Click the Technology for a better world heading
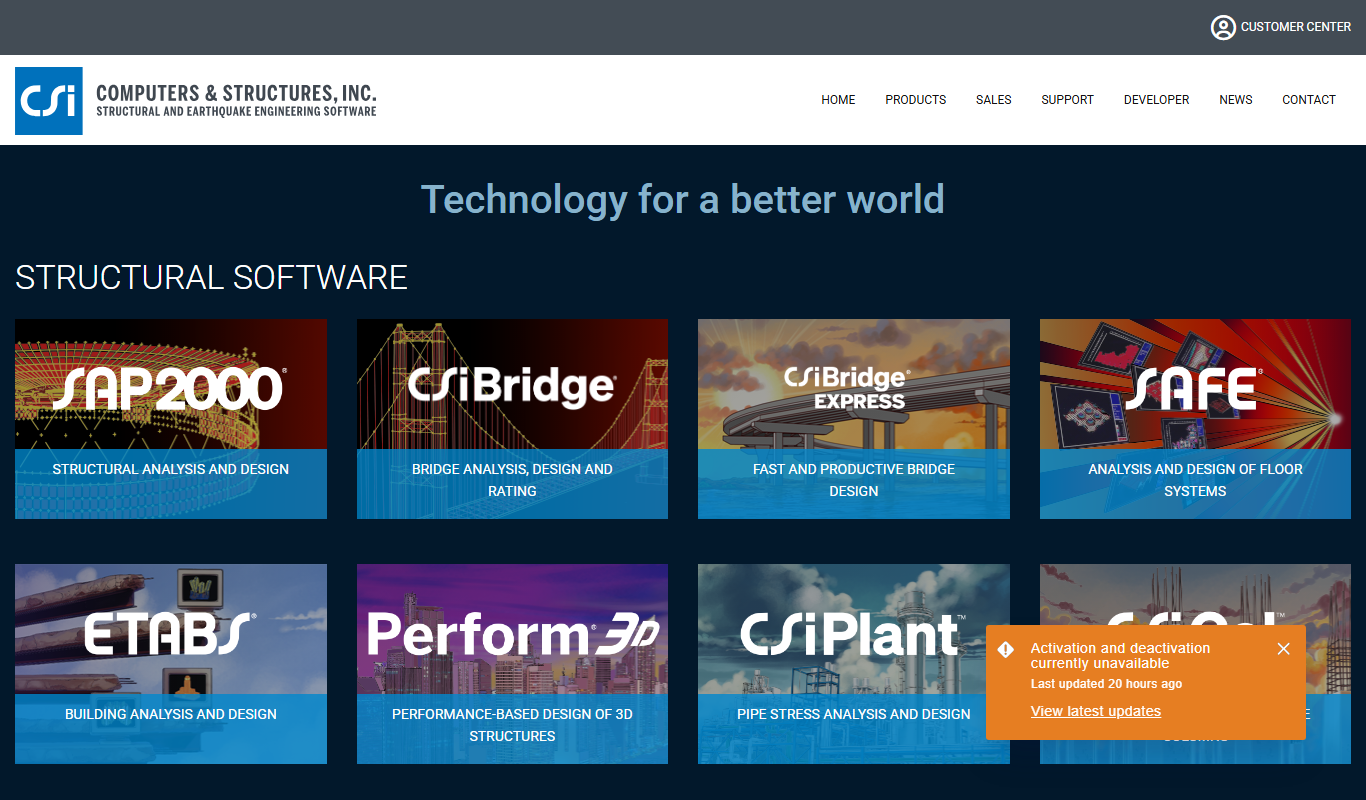This screenshot has width=1366, height=800. coord(683,199)
